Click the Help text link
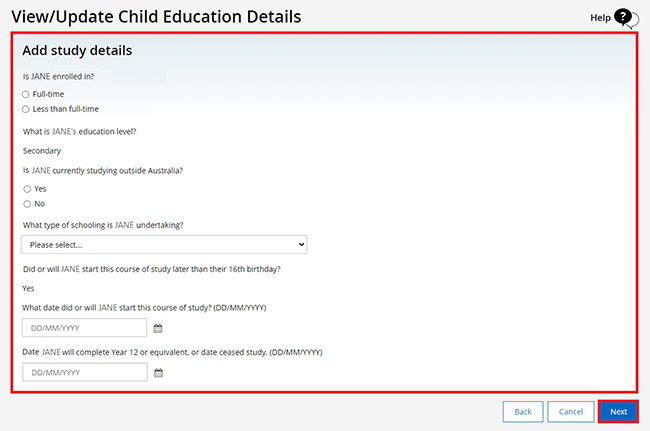Screen dimensions: 650x431 [x=600, y=18]
